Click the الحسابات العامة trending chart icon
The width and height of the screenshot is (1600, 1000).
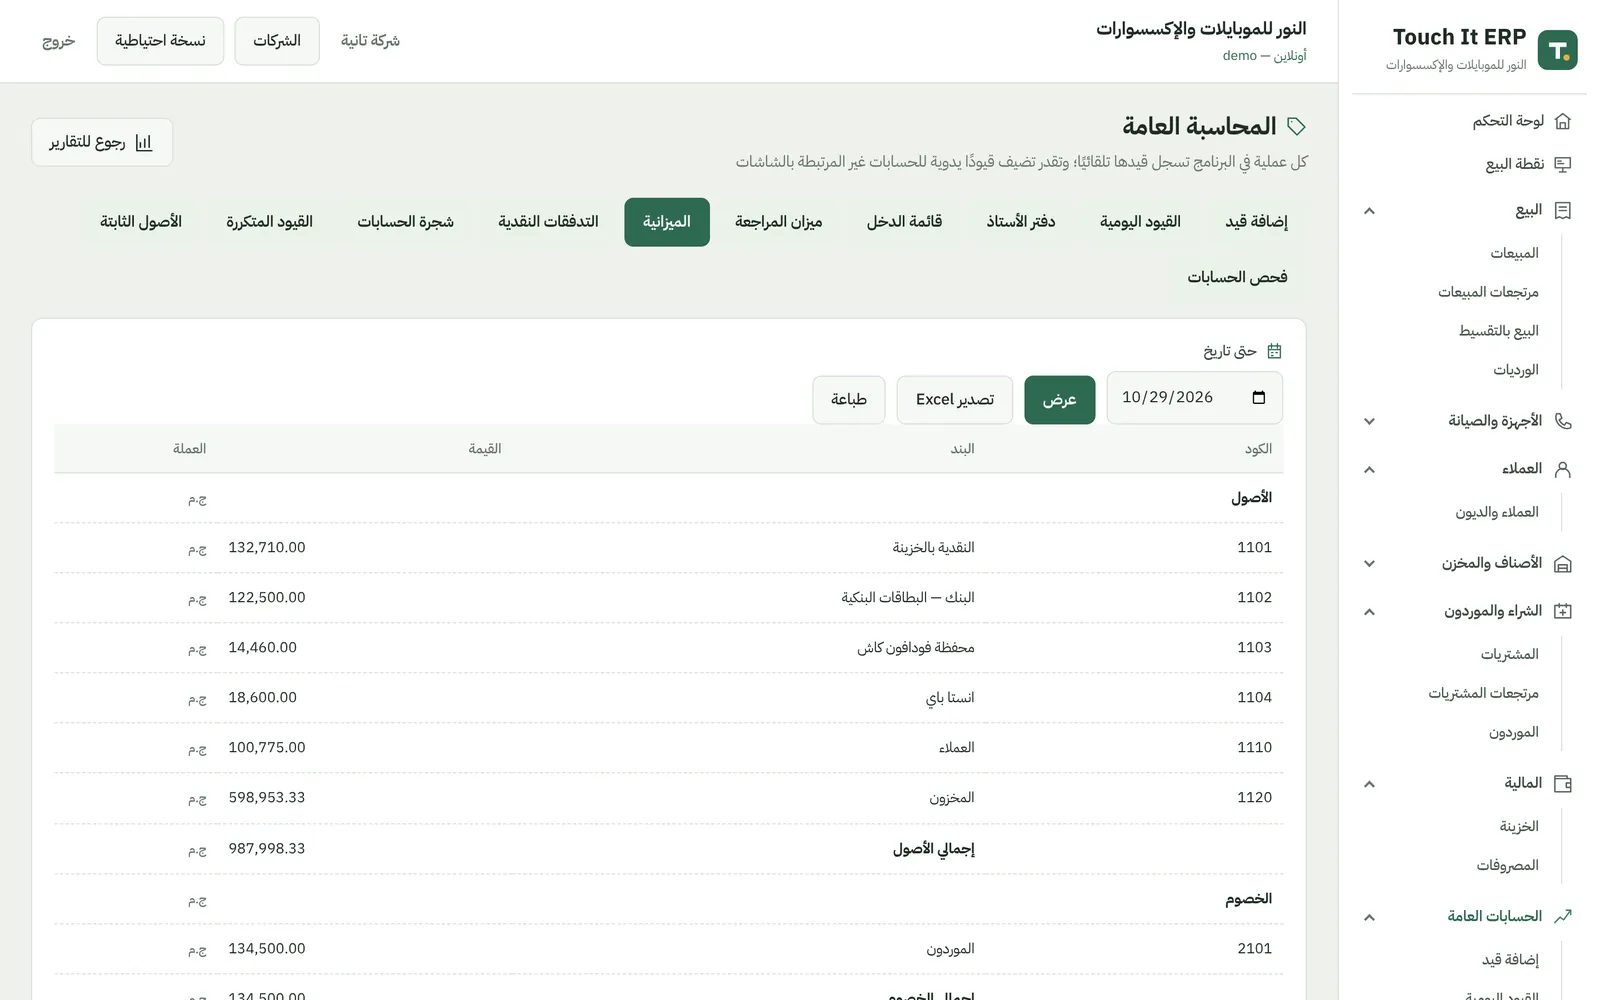tap(1563, 916)
